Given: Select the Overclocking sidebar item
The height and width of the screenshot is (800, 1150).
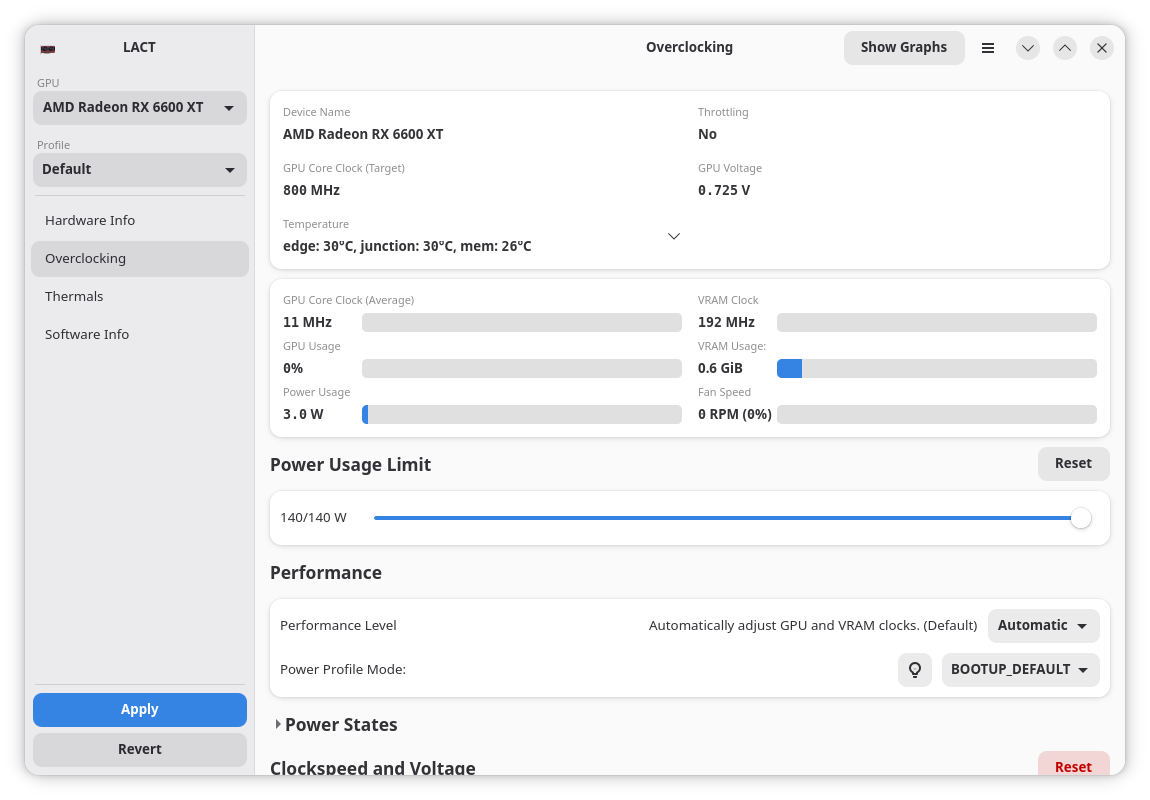Looking at the screenshot, I should 139,259.
